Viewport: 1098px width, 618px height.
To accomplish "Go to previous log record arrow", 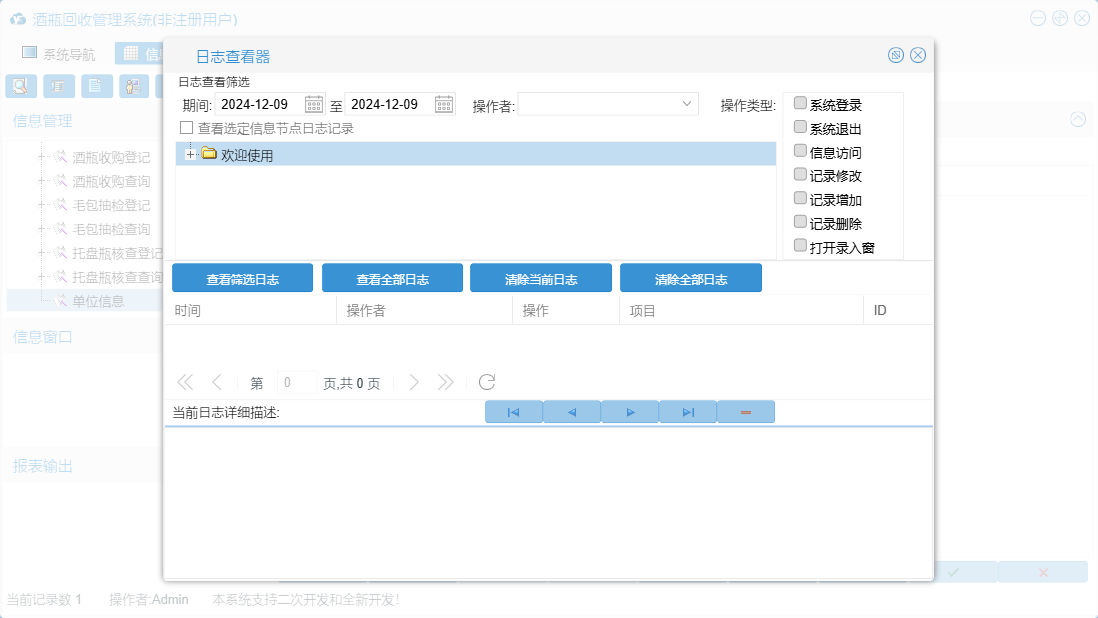I will pyautogui.click(x=571, y=412).
